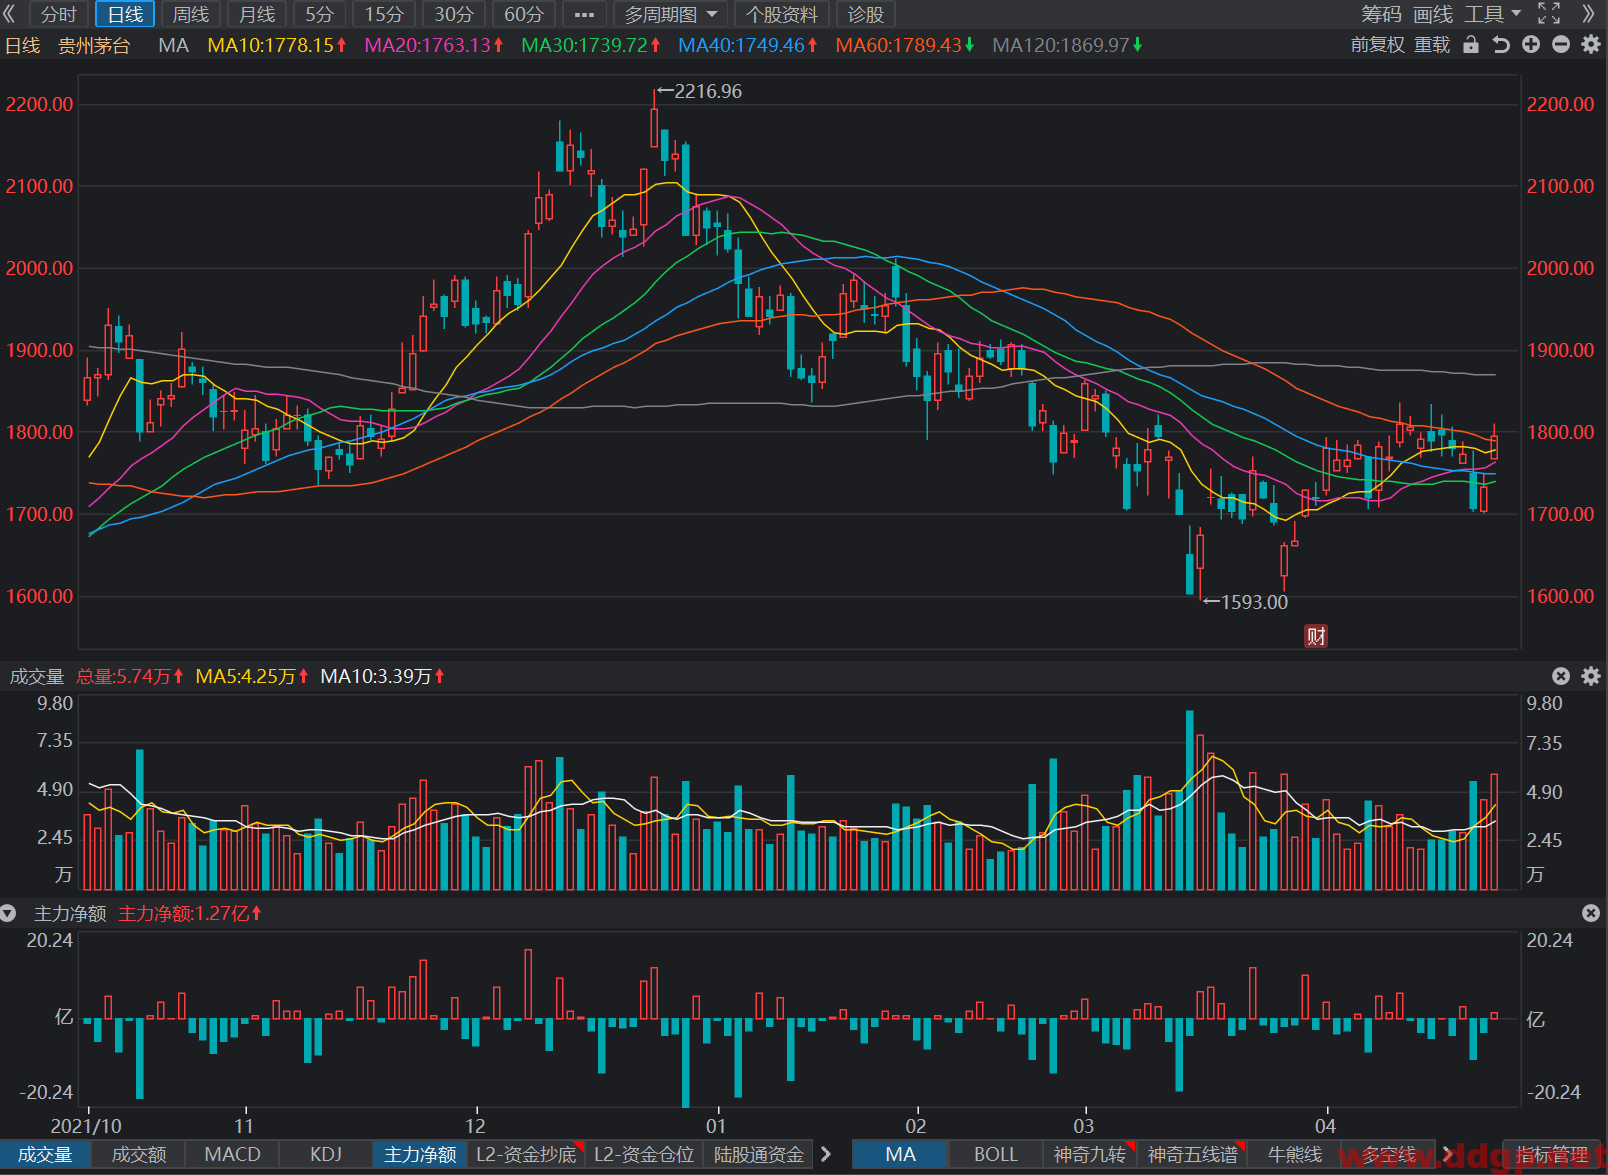The height and width of the screenshot is (1175, 1608).
Task: Select L2-资金仓位 indicator tab
Action: [644, 1155]
